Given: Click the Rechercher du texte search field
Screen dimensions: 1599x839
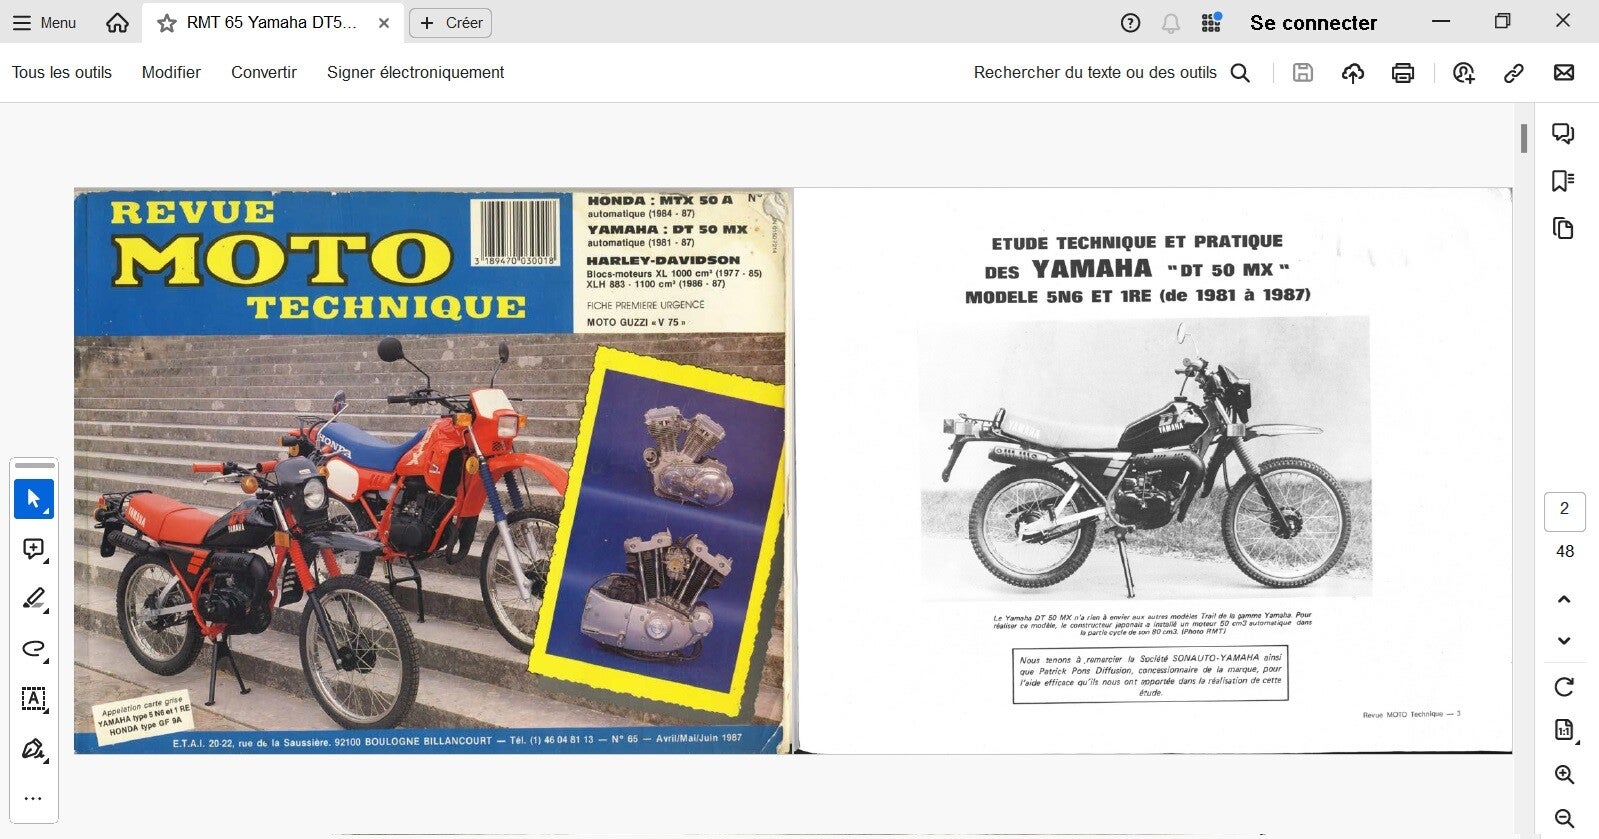Looking at the screenshot, I should (1111, 72).
